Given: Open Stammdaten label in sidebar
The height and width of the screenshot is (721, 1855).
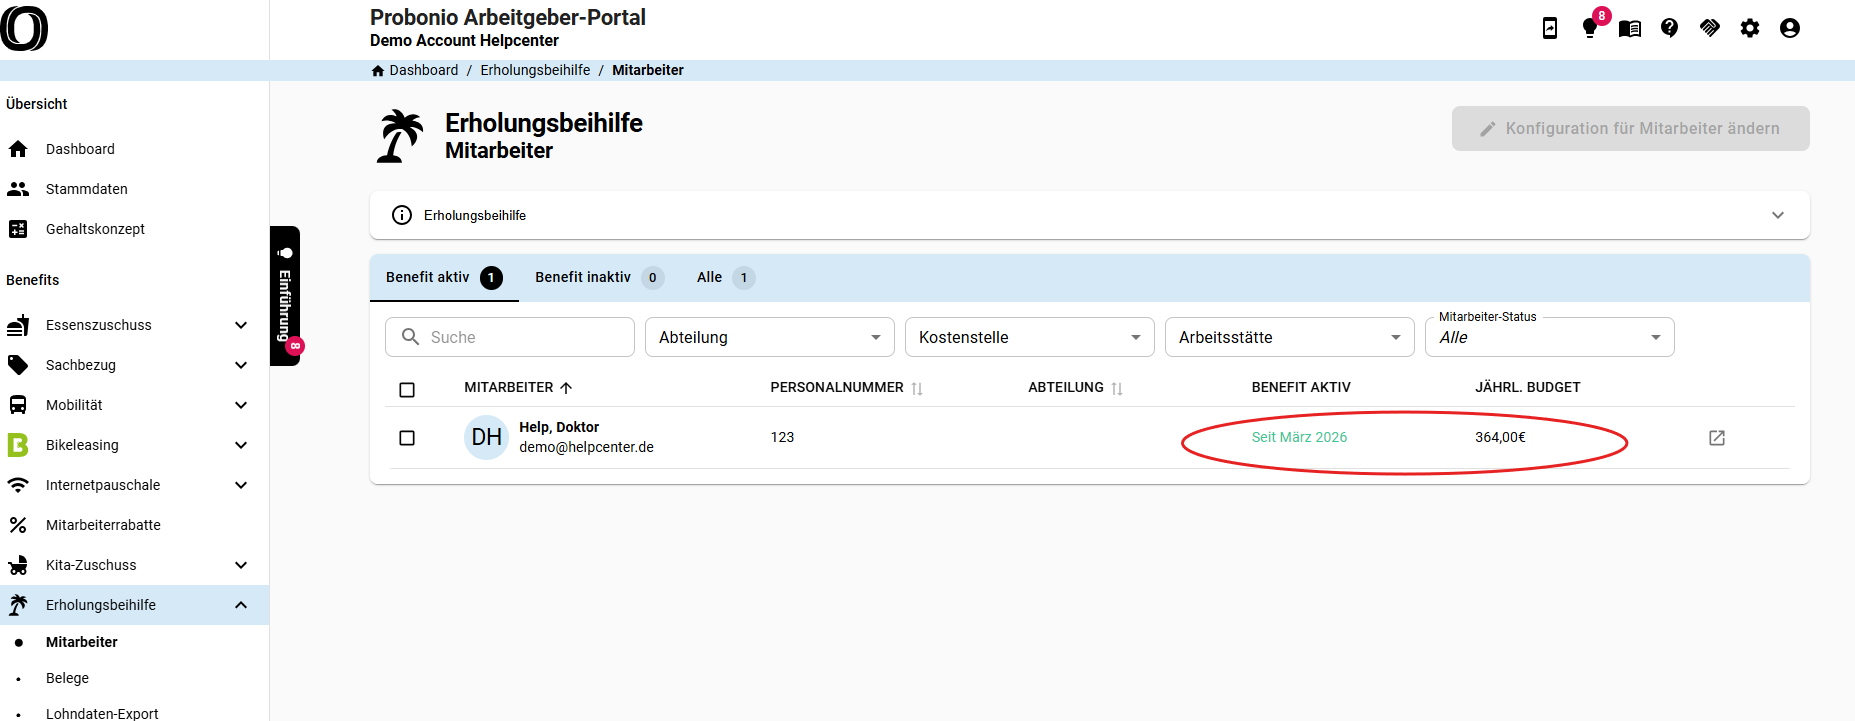Looking at the screenshot, I should (x=87, y=189).
